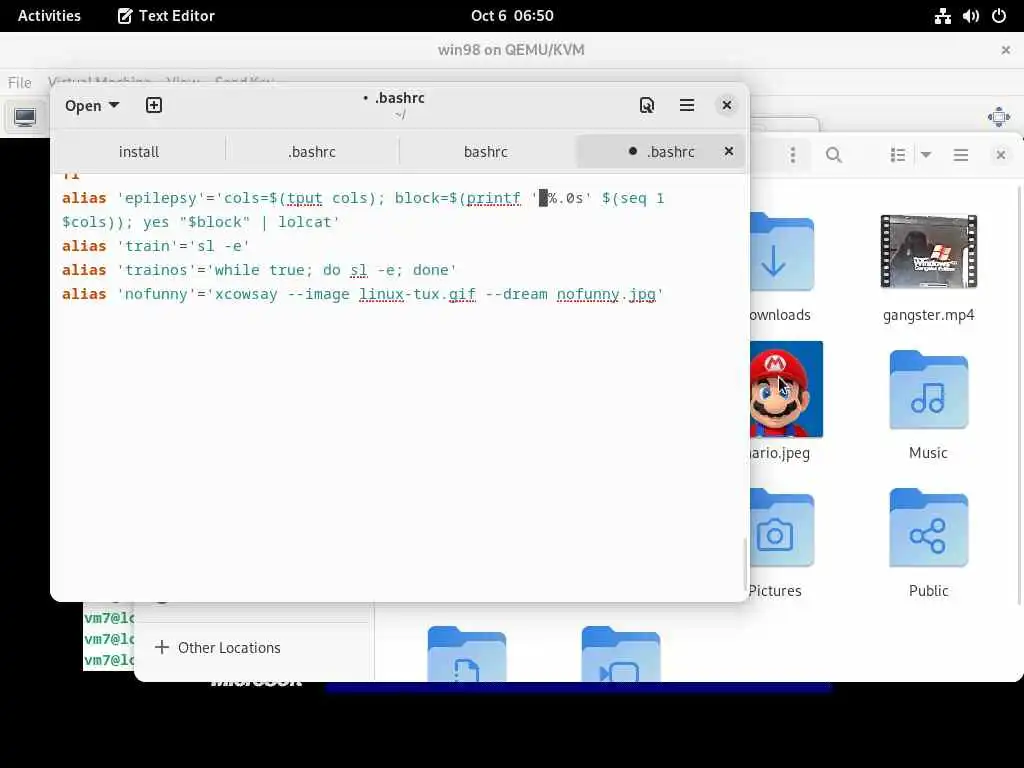This screenshot has width=1024, height=768.
Task: Open the find-in-document search icon in Text Editor
Action: pos(647,105)
